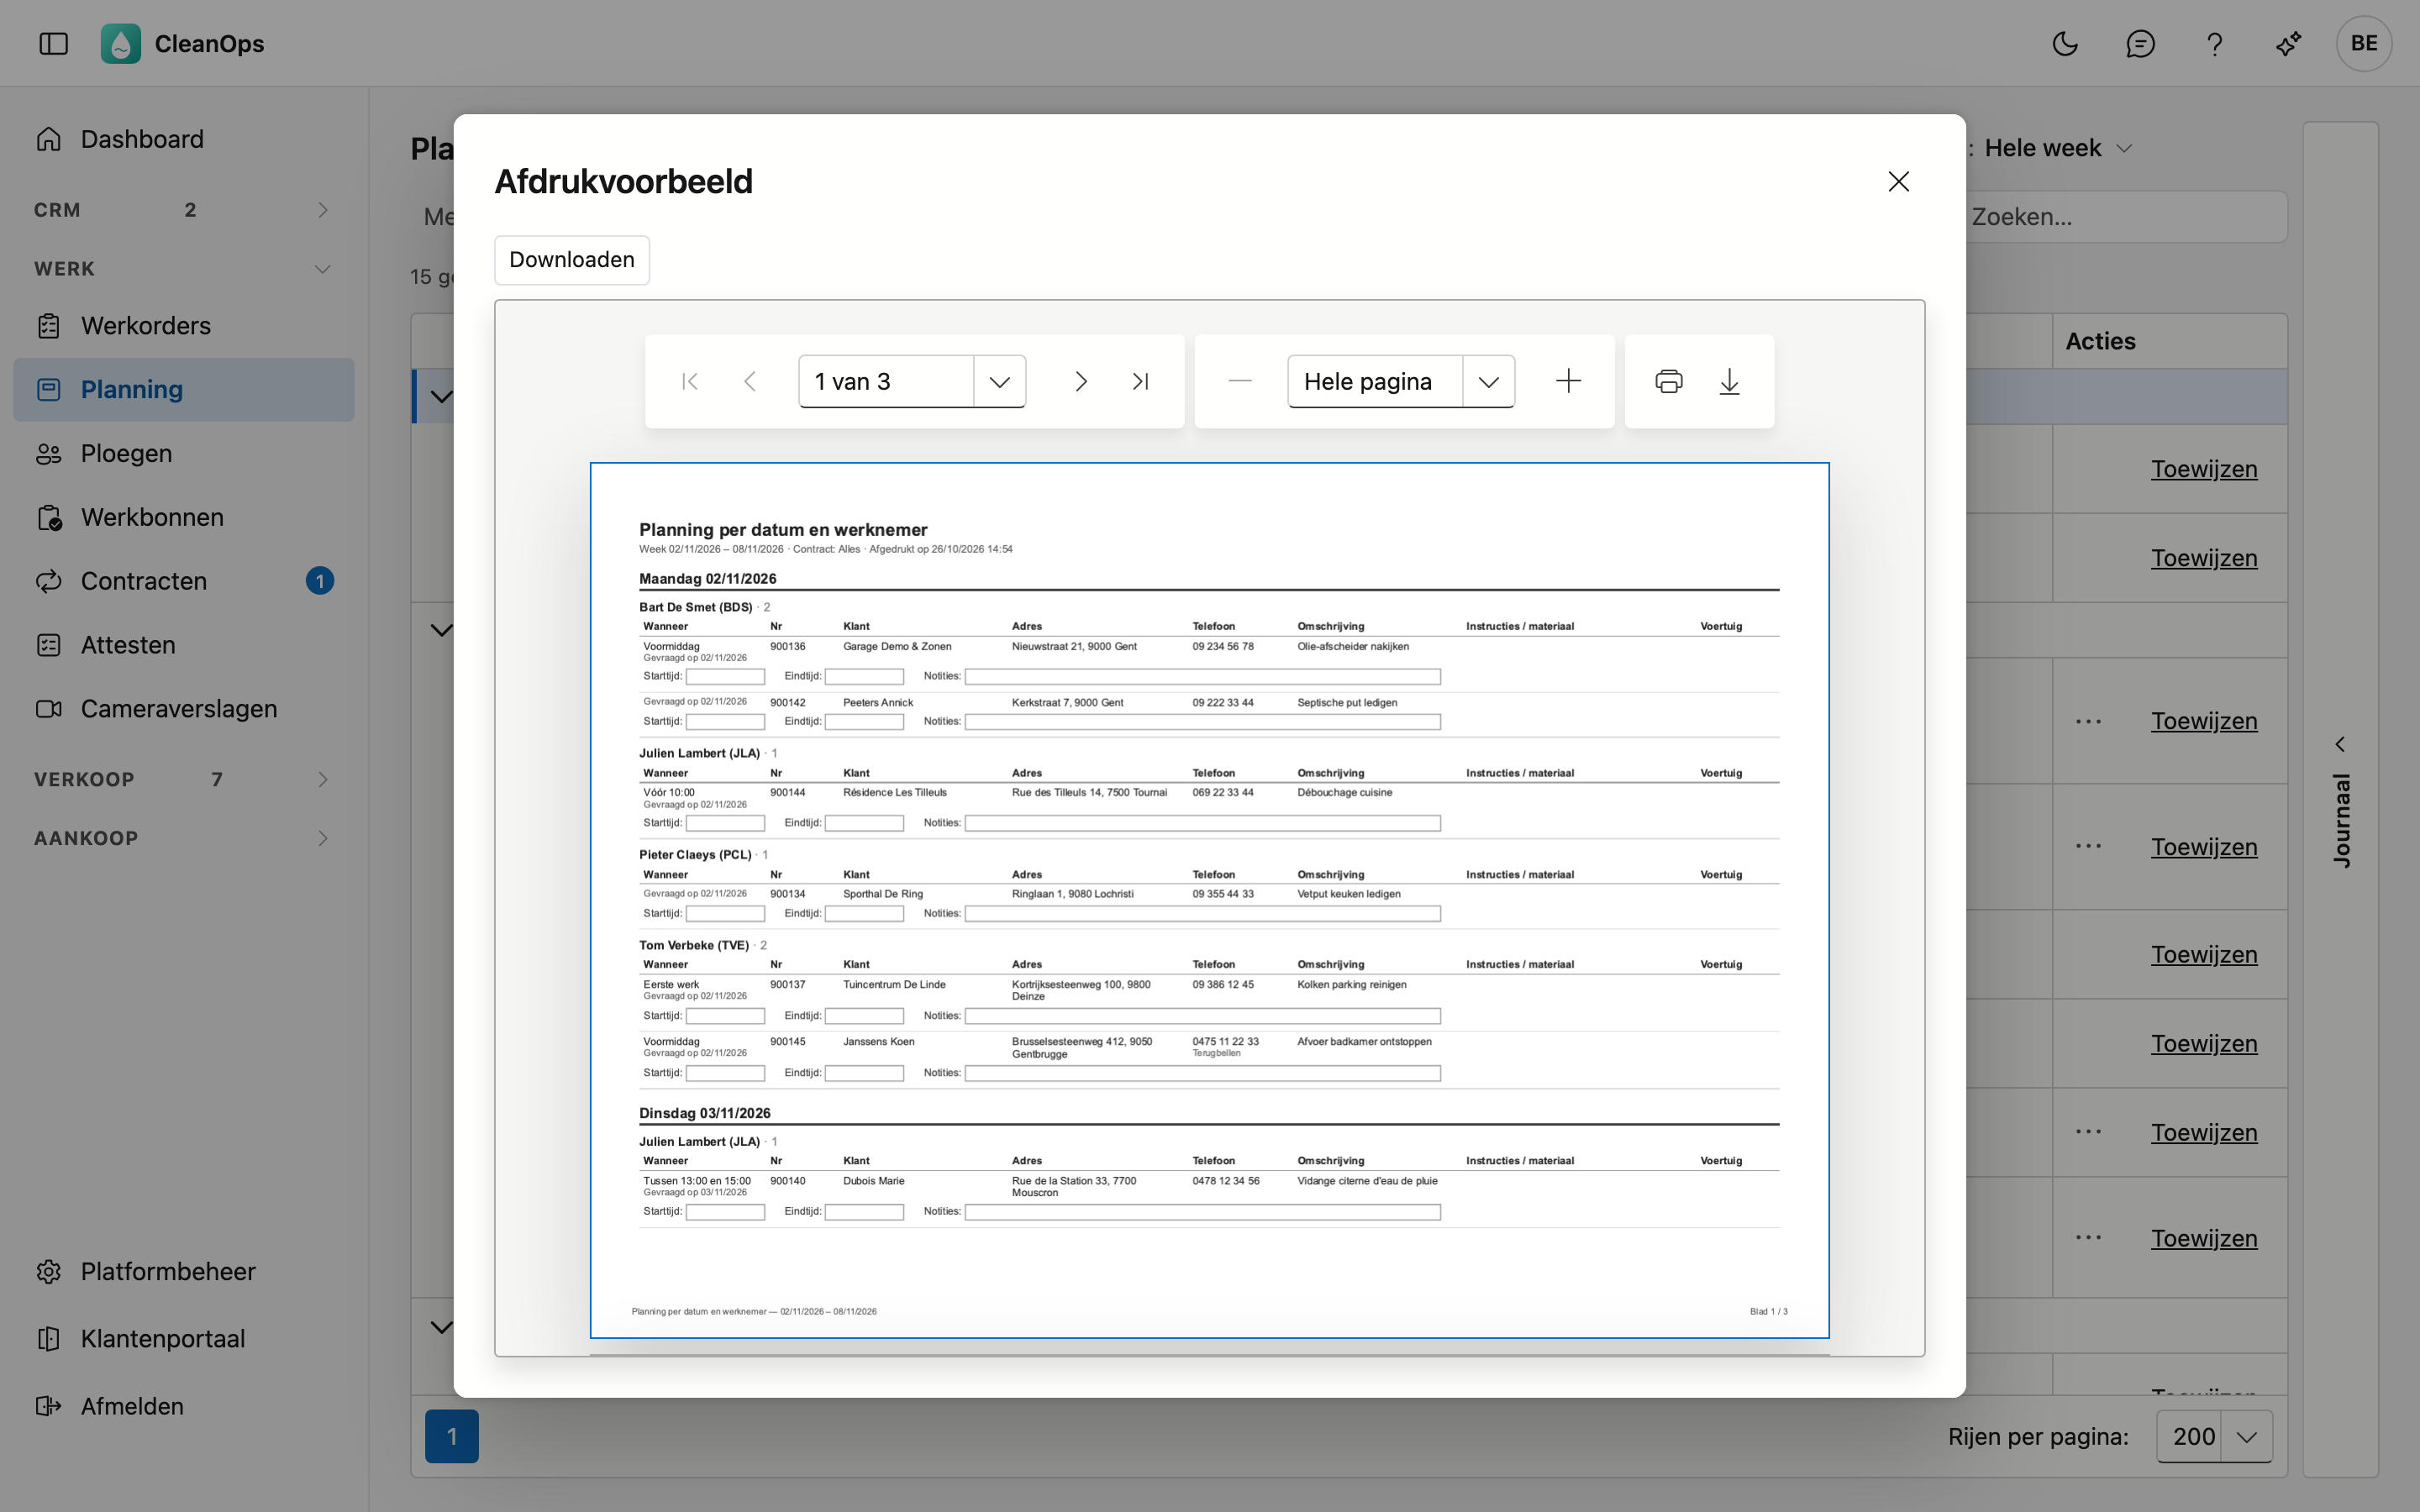Viewport: 2420px width, 1512px height.
Task: Open Attesten in the sidebar
Action: [x=183, y=645]
